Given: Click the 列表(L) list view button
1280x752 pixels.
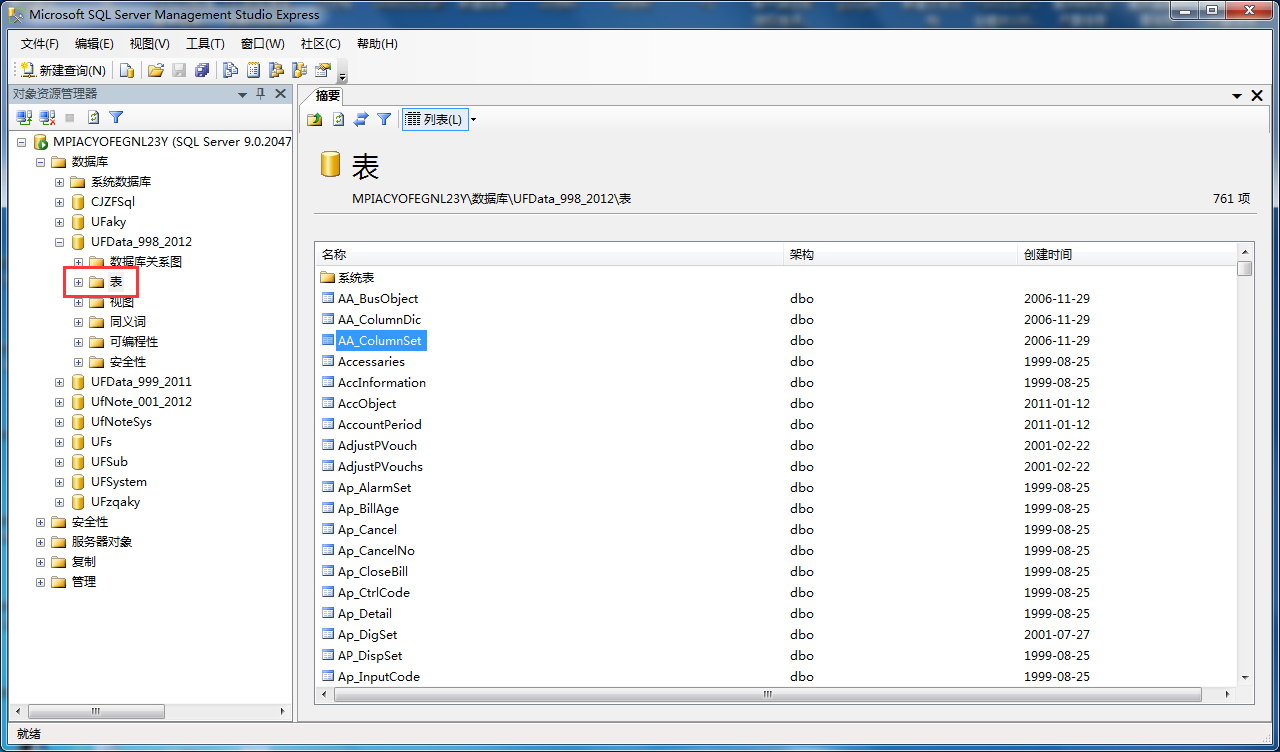Looking at the screenshot, I should (x=434, y=119).
